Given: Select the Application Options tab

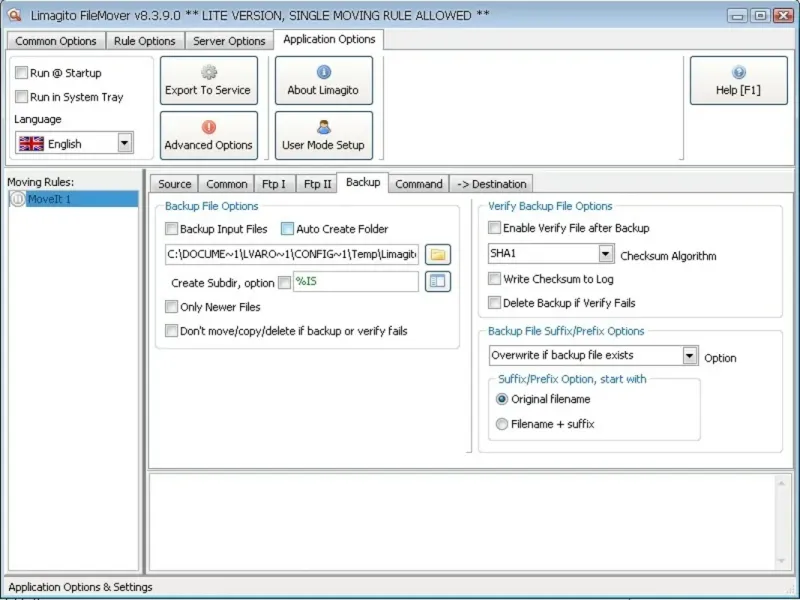Looking at the screenshot, I should 329,39.
